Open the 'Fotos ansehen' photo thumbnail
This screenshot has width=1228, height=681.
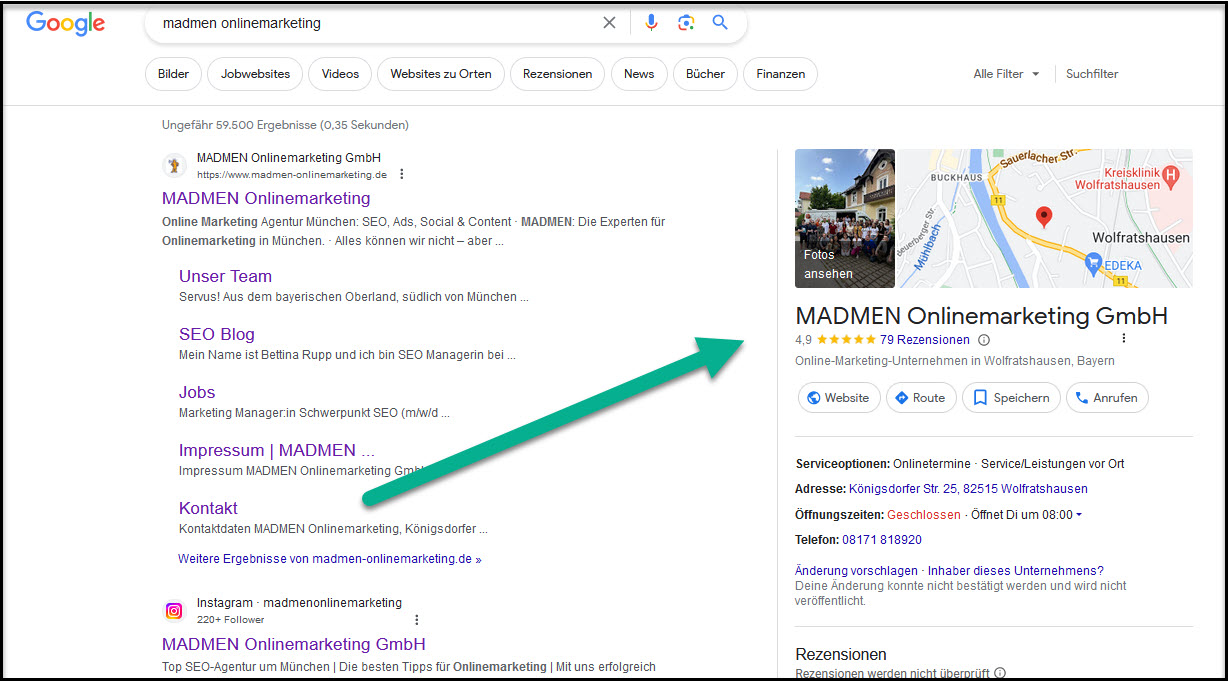coord(845,219)
